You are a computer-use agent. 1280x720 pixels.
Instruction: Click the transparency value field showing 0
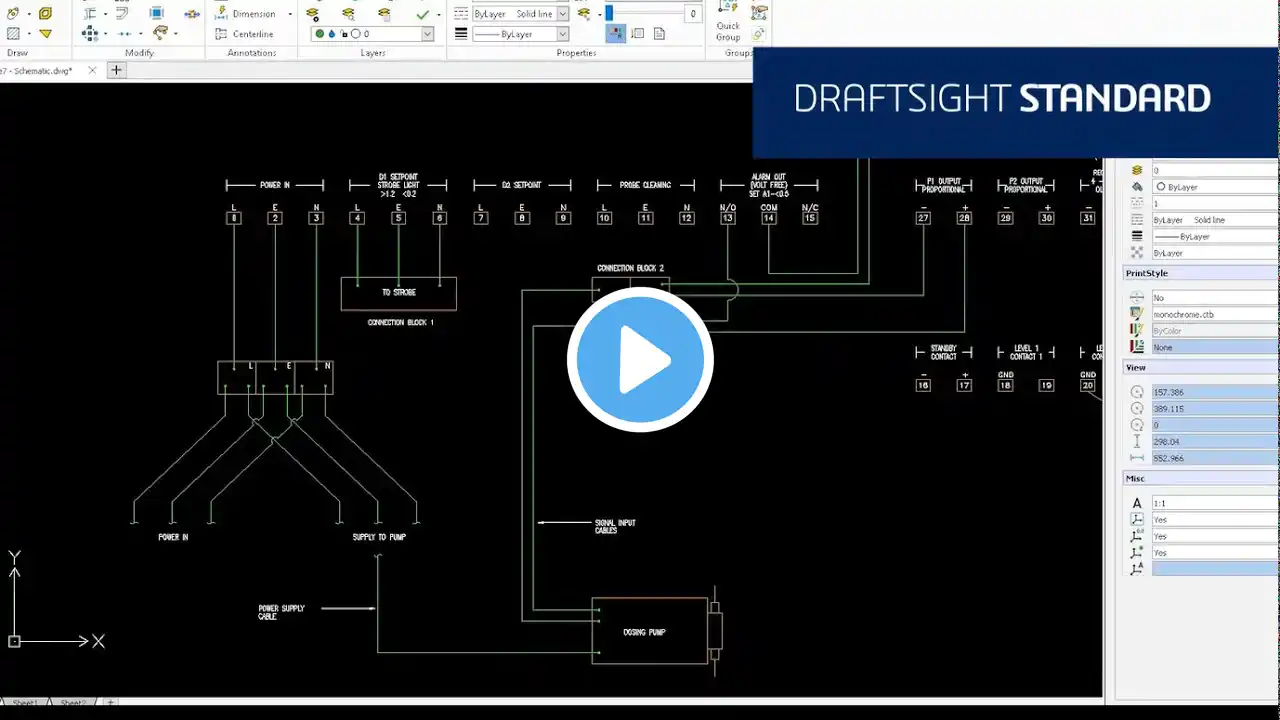point(692,14)
